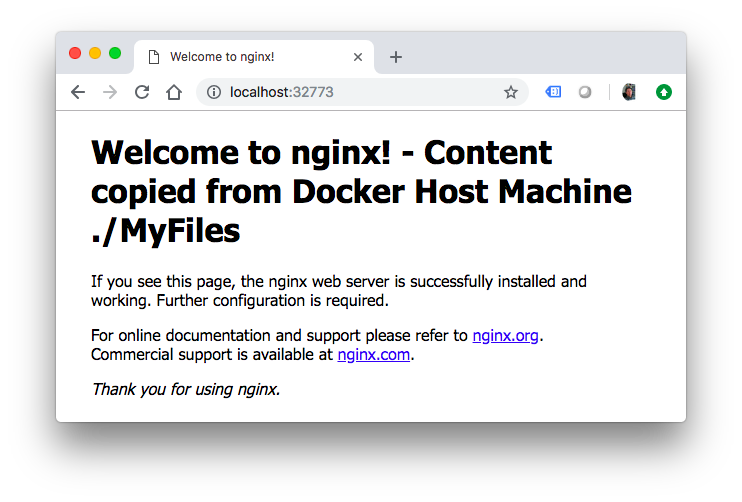The image size is (742, 502).
Task: Click the text 'Thank you for using nginx.'
Action: click(186, 389)
